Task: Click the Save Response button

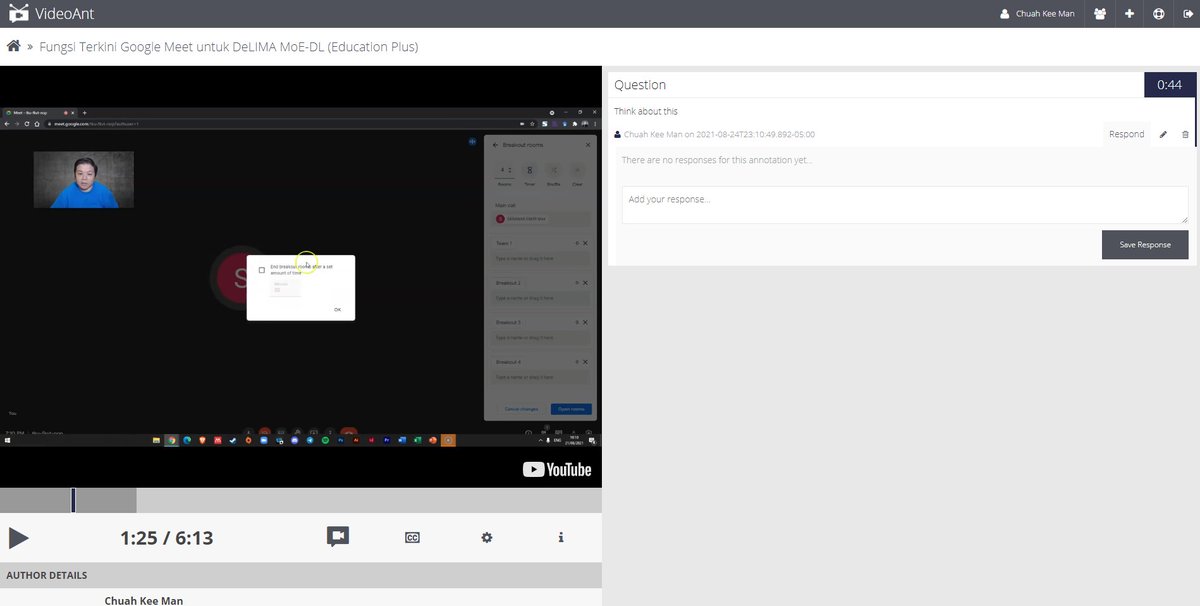Action: click(x=1145, y=245)
